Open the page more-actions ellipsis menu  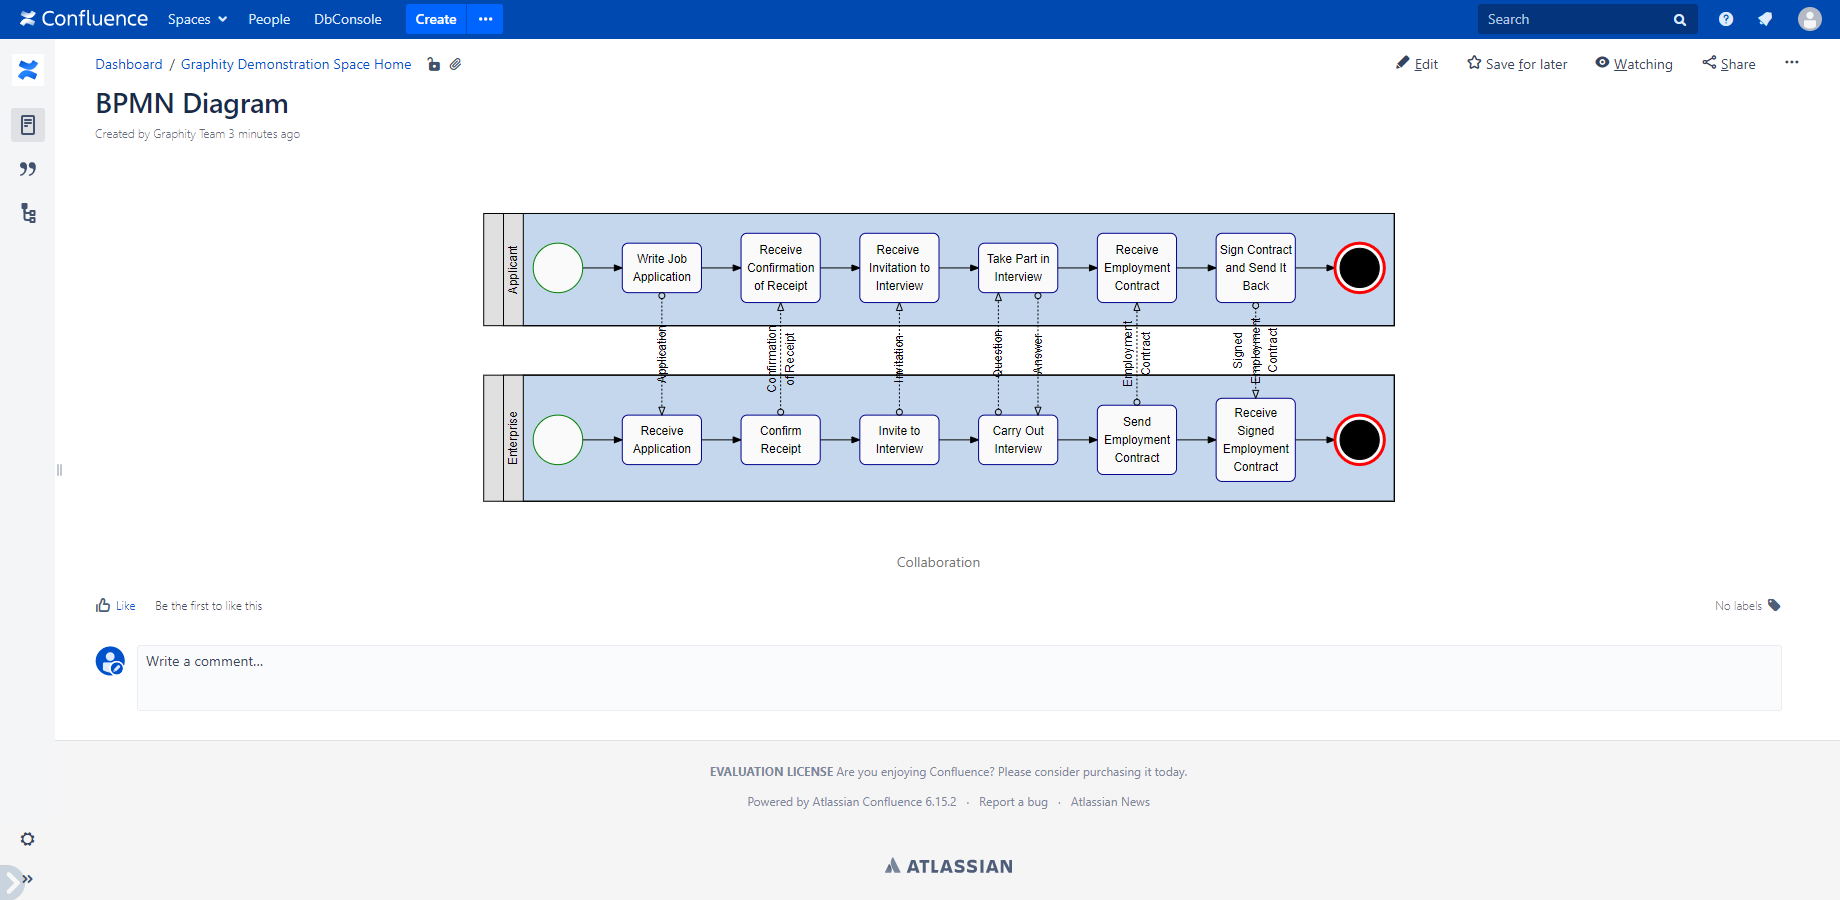click(1792, 62)
